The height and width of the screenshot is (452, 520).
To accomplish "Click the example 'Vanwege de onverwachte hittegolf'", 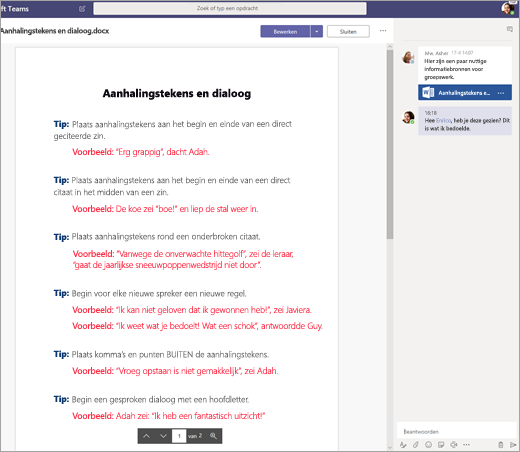I will 183,259.
